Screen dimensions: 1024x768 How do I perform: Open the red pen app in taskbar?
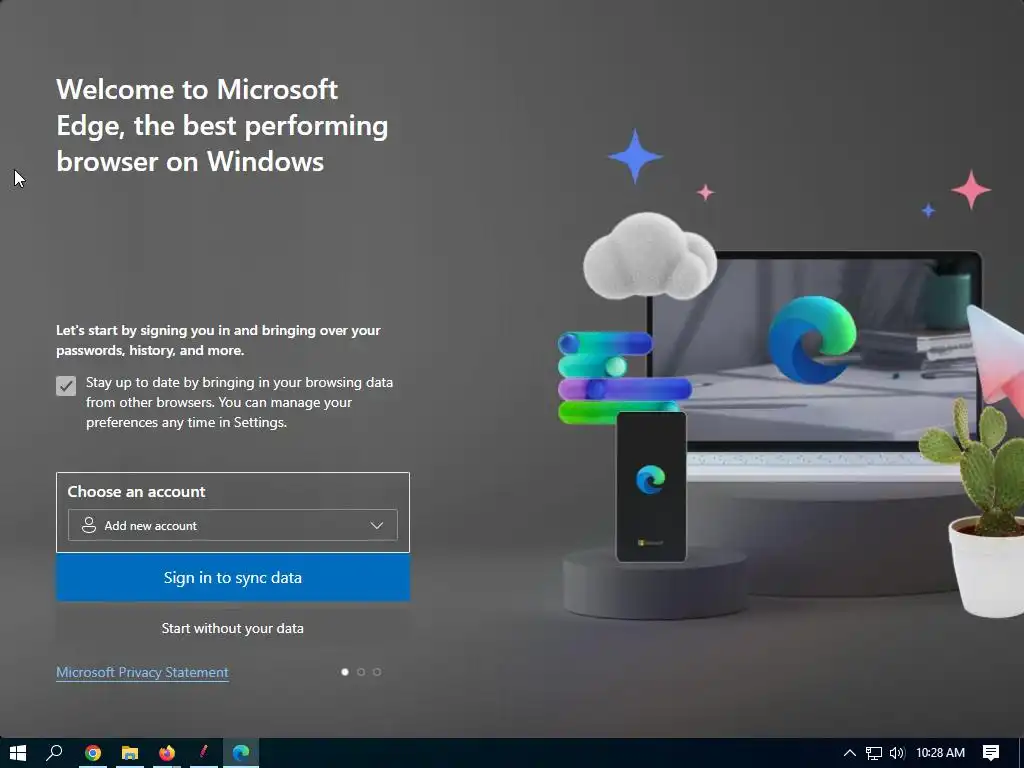coord(204,753)
